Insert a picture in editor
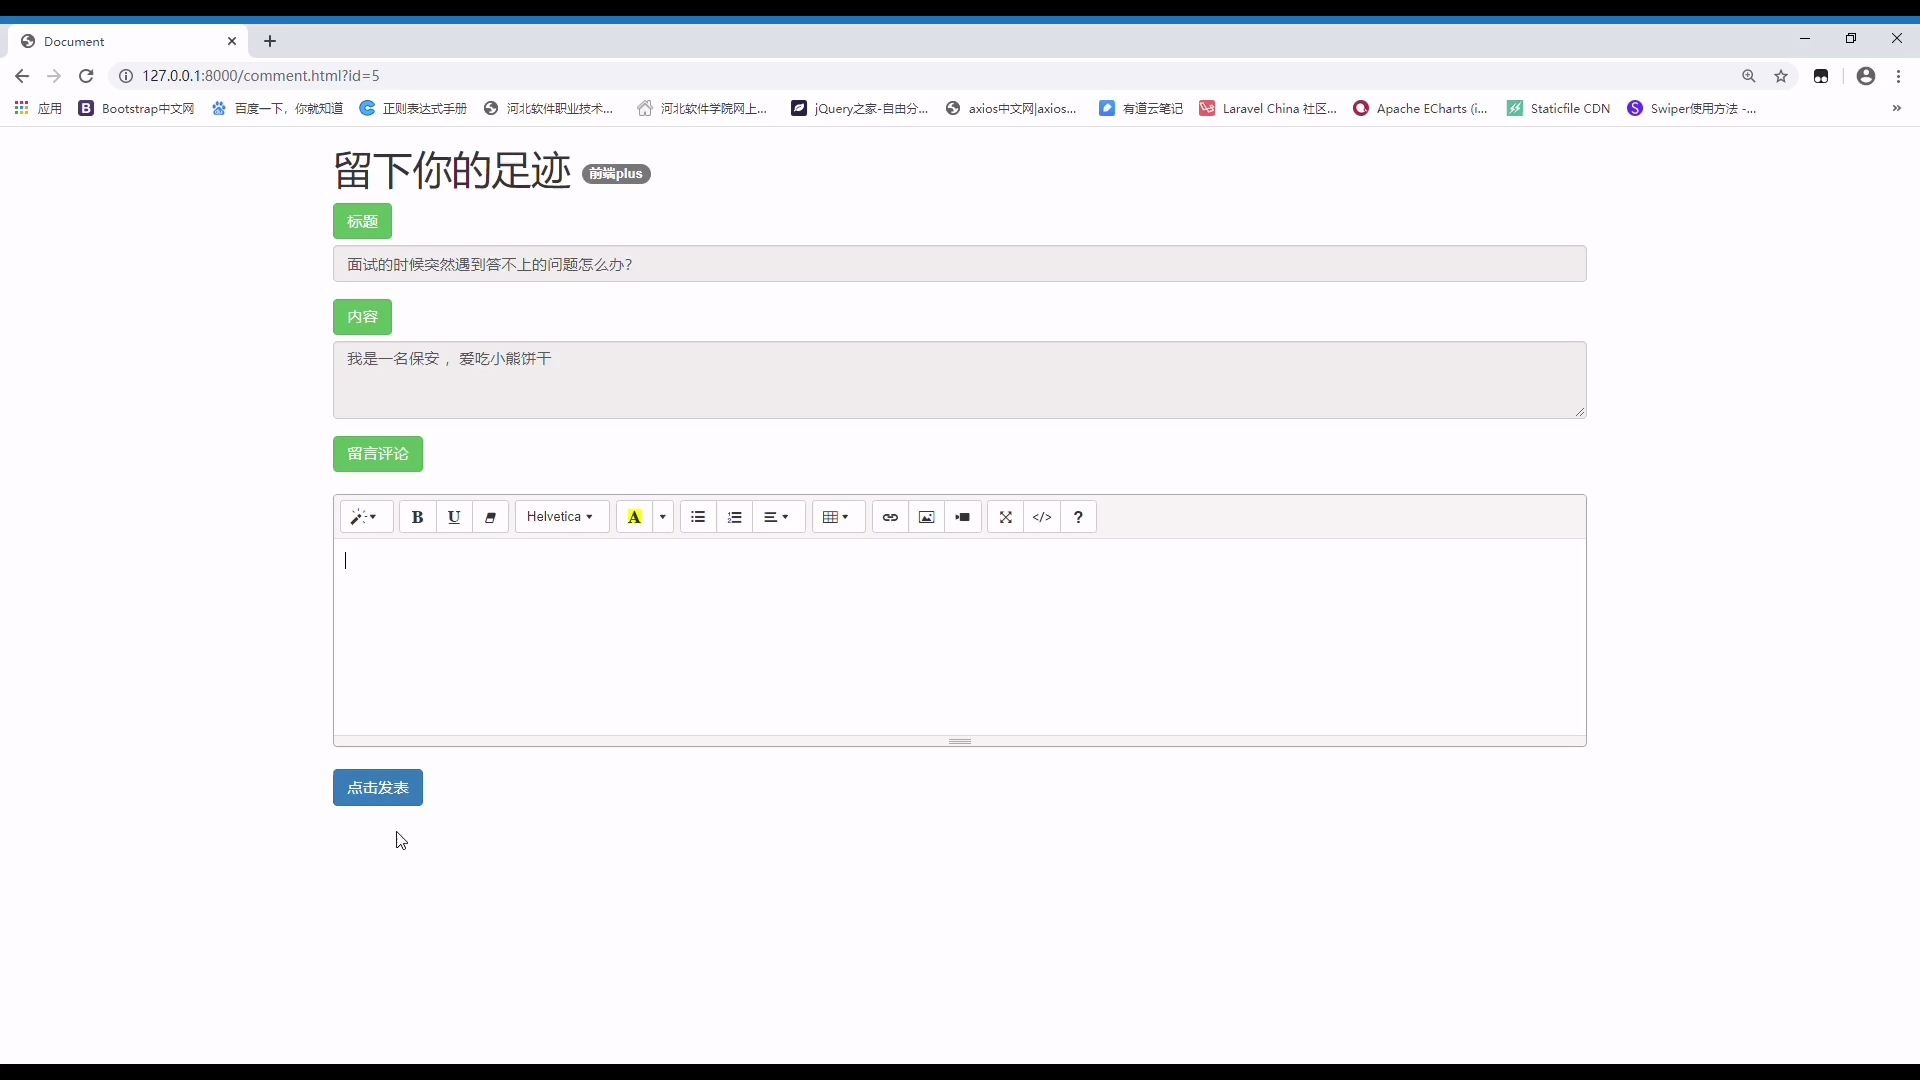 coord(927,517)
